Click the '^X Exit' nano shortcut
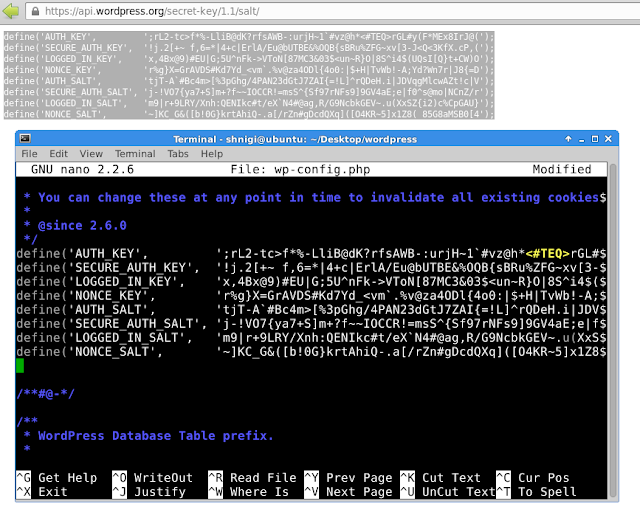Screen dimensions: 640x515 pos(42,492)
